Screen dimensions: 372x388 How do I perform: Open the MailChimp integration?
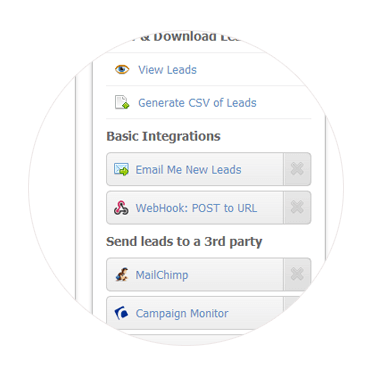[x=162, y=275]
